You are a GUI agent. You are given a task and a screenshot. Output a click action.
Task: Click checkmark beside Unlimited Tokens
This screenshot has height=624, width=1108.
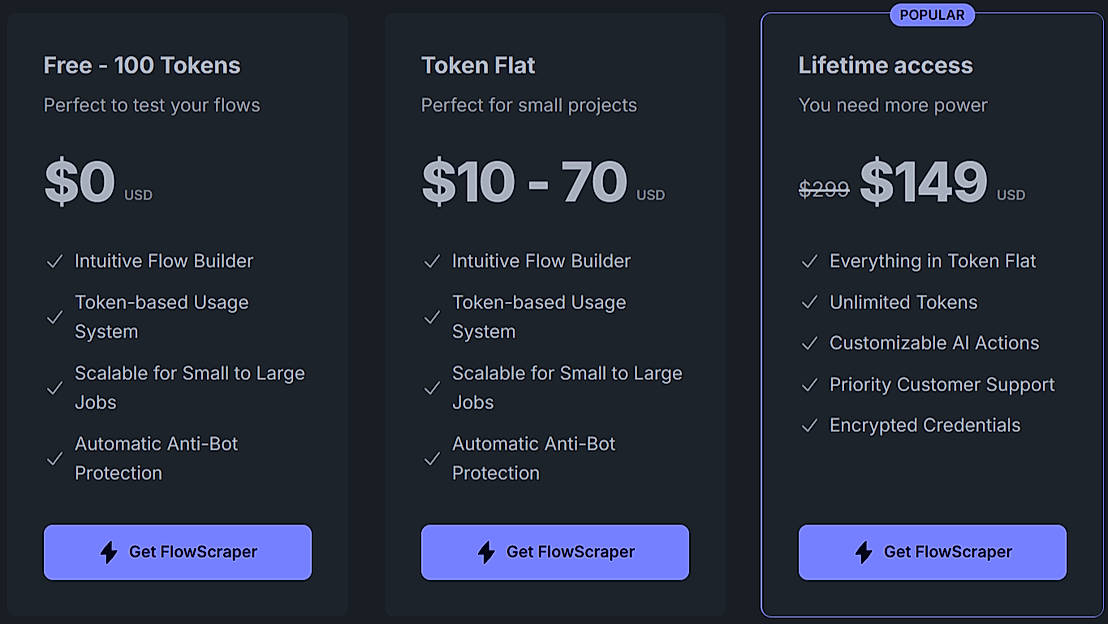810,303
